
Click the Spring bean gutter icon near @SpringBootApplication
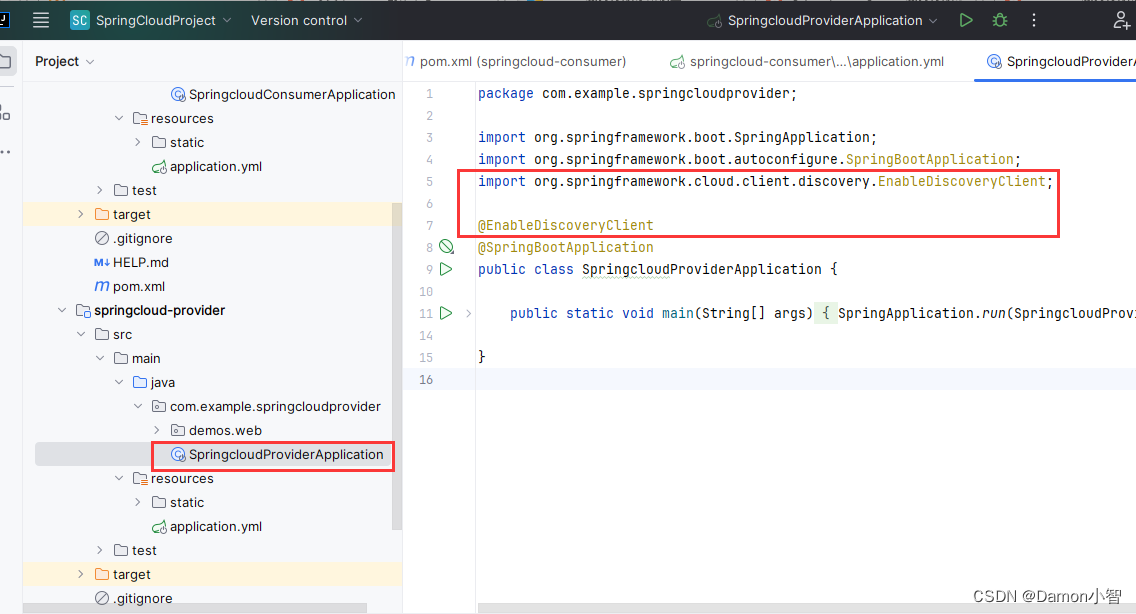(x=446, y=246)
